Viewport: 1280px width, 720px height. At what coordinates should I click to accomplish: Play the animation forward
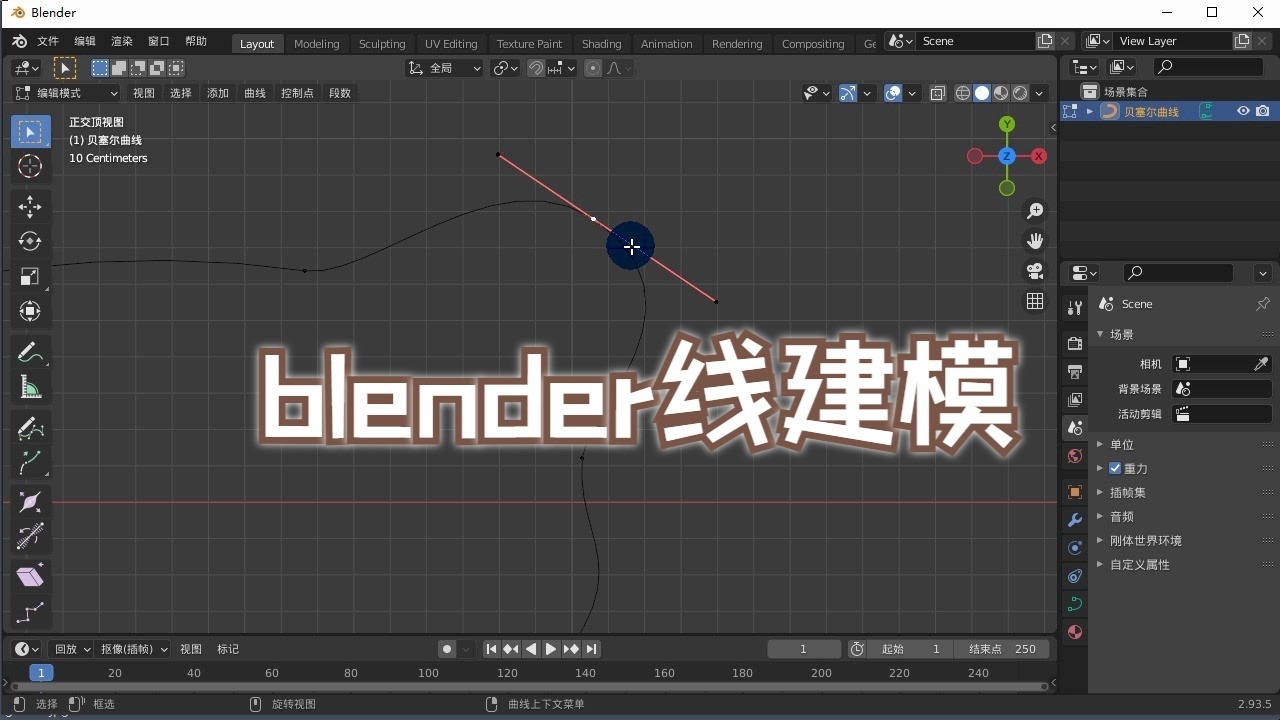pyautogui.click(x=551, y=649)
